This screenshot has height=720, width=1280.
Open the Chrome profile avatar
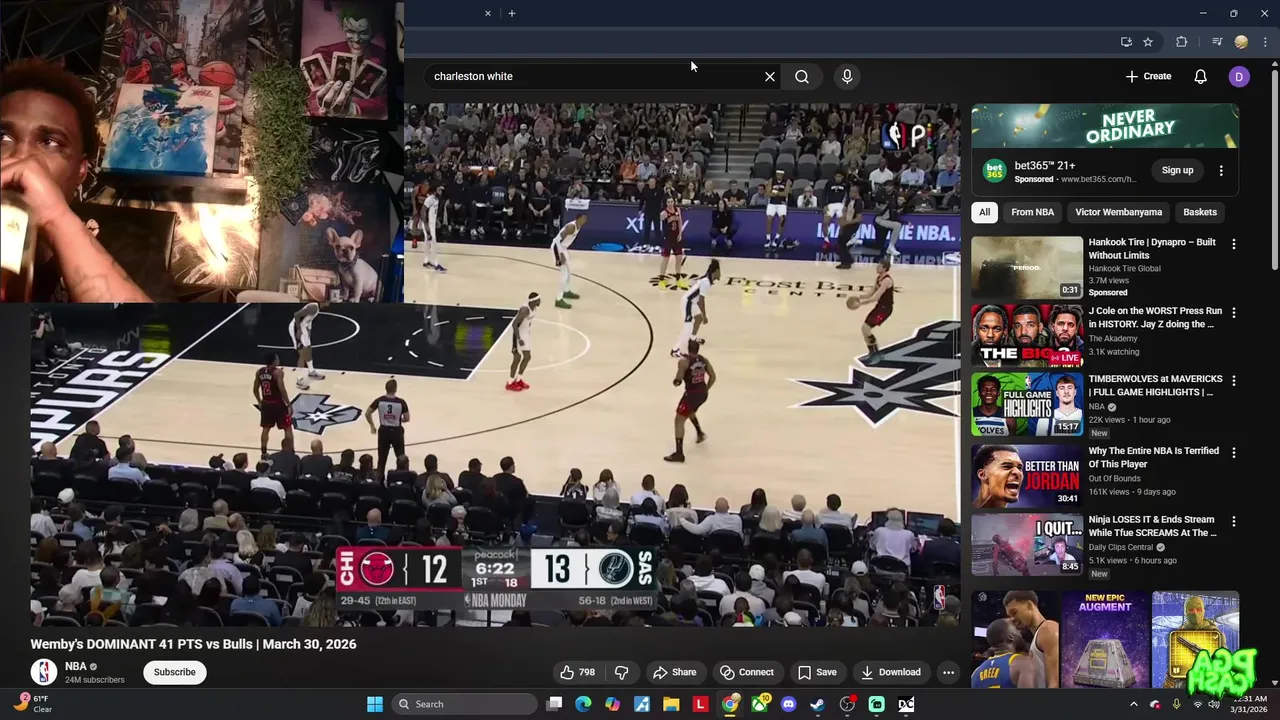1241,42
